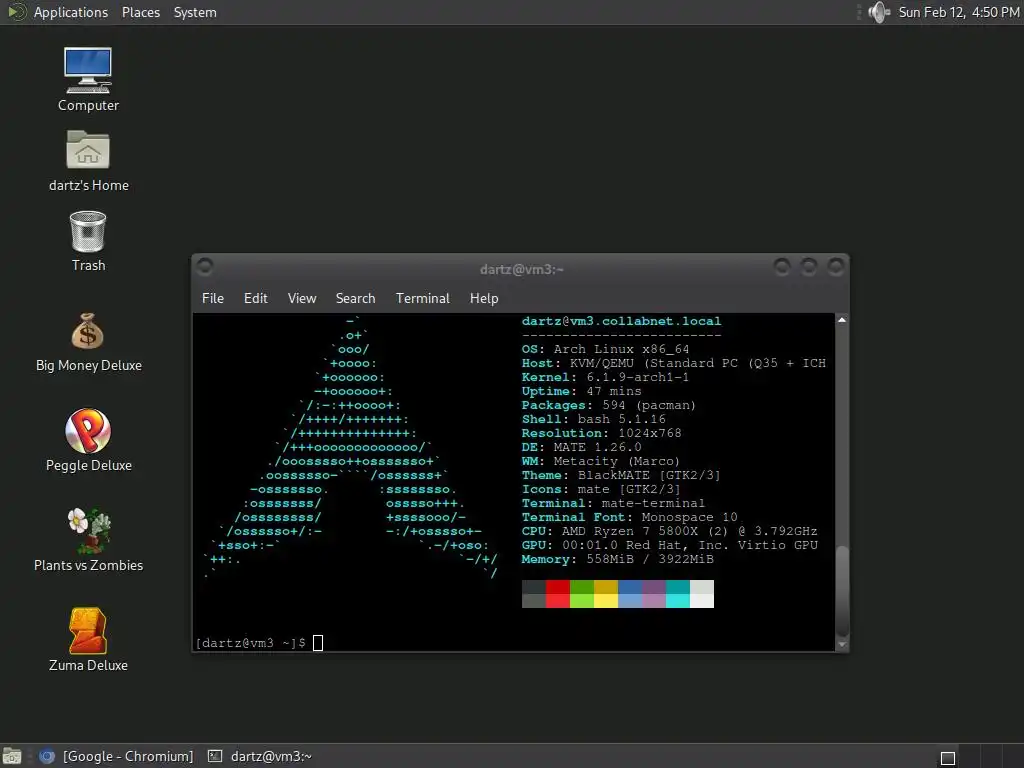Click the workspace switcher square in bottom panel

point(948,758)
